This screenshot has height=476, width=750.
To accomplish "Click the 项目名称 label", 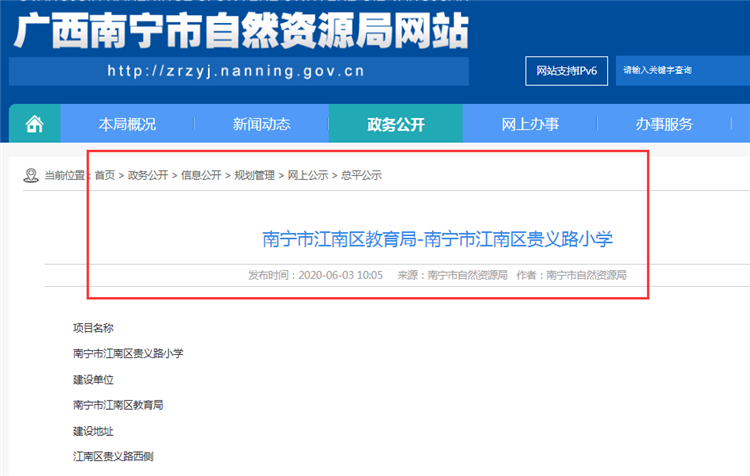I will tap(93, 328).
